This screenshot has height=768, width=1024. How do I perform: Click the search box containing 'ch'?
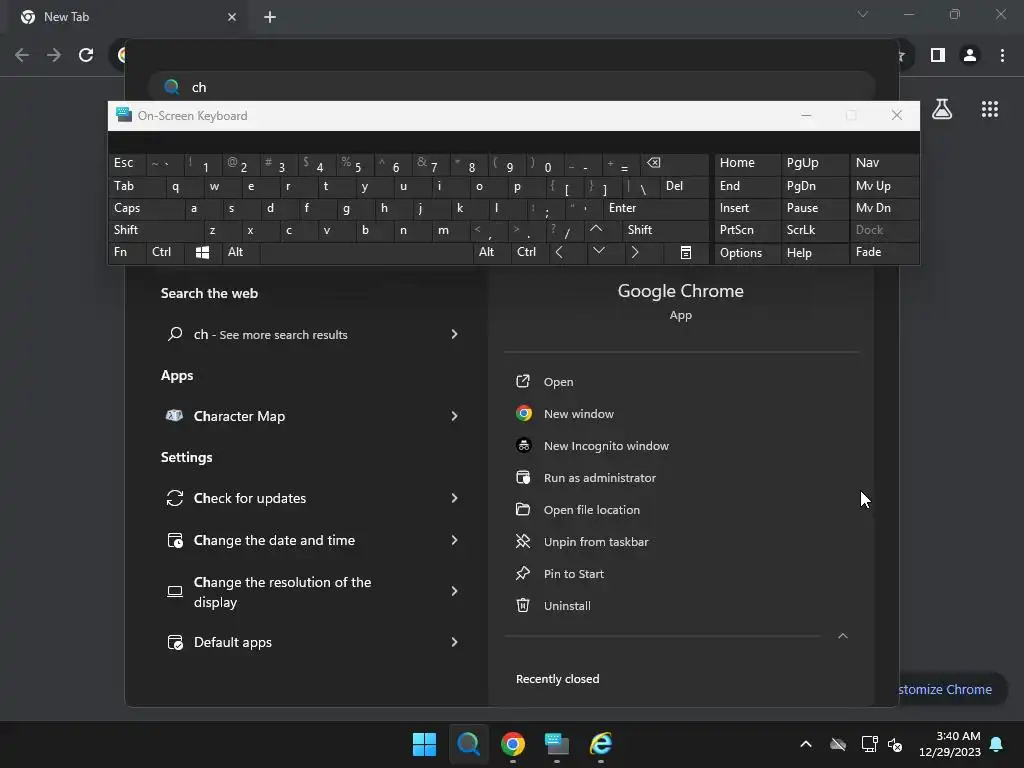click(511, 87)
